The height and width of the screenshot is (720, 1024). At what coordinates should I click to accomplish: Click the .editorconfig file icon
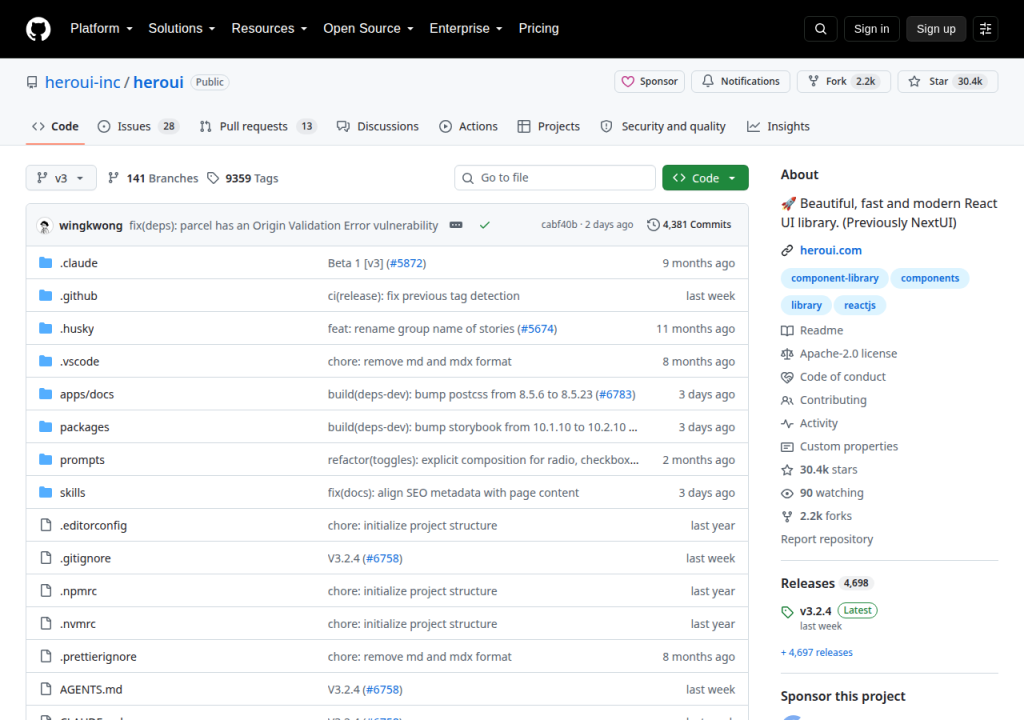click(x=46, y=525)
